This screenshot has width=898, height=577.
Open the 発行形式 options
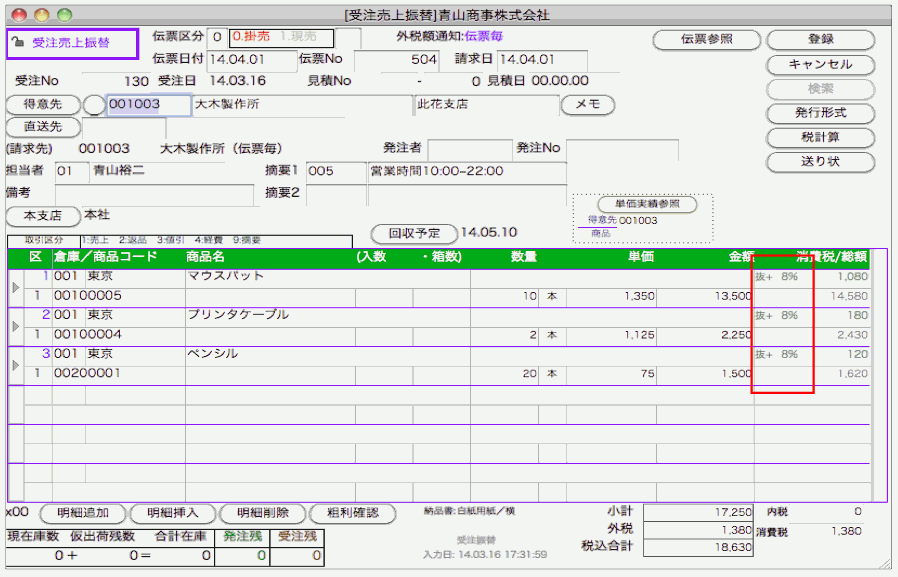click(820, 113)
